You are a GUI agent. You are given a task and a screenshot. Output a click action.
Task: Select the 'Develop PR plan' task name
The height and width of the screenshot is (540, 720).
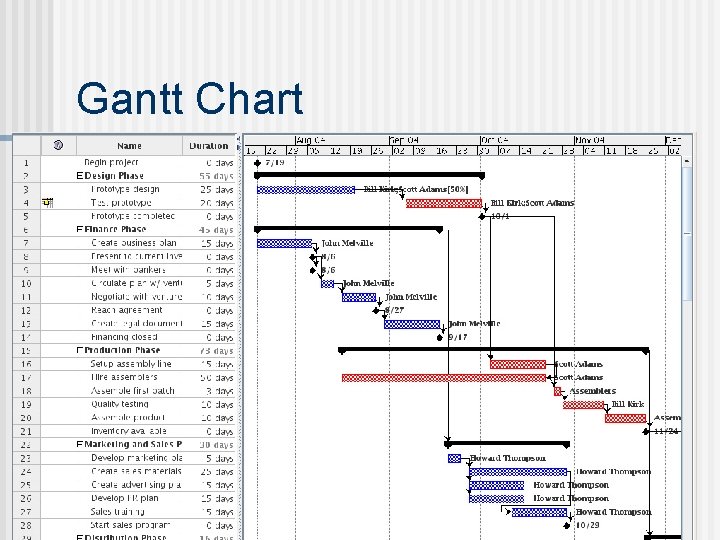[124, 498]
